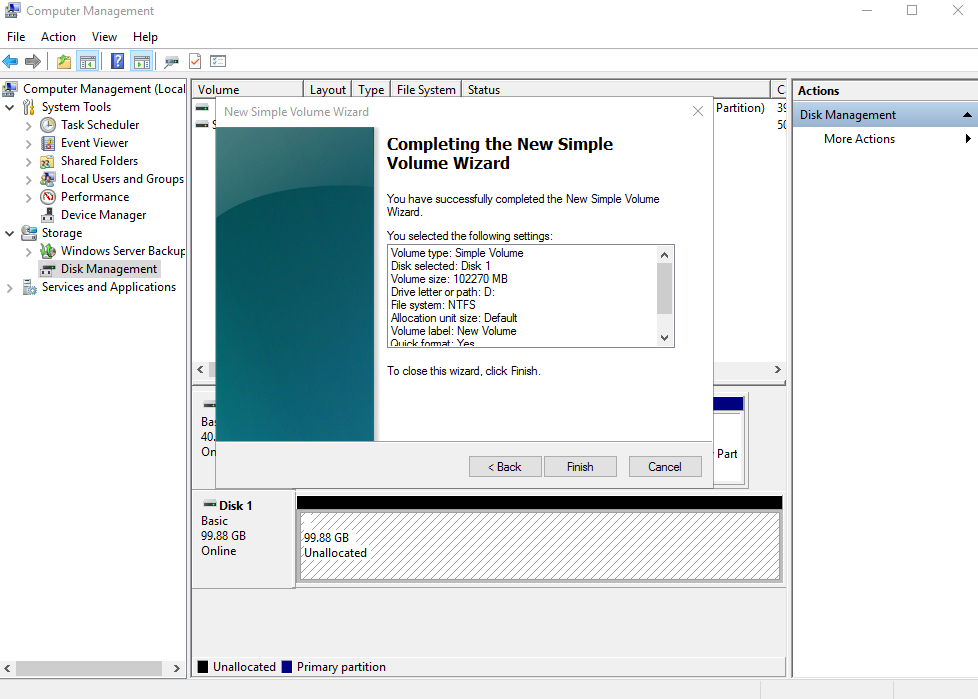Expand the Services and Applications node
This screenshot has height=699, width=978.
(x=10, y=288)
